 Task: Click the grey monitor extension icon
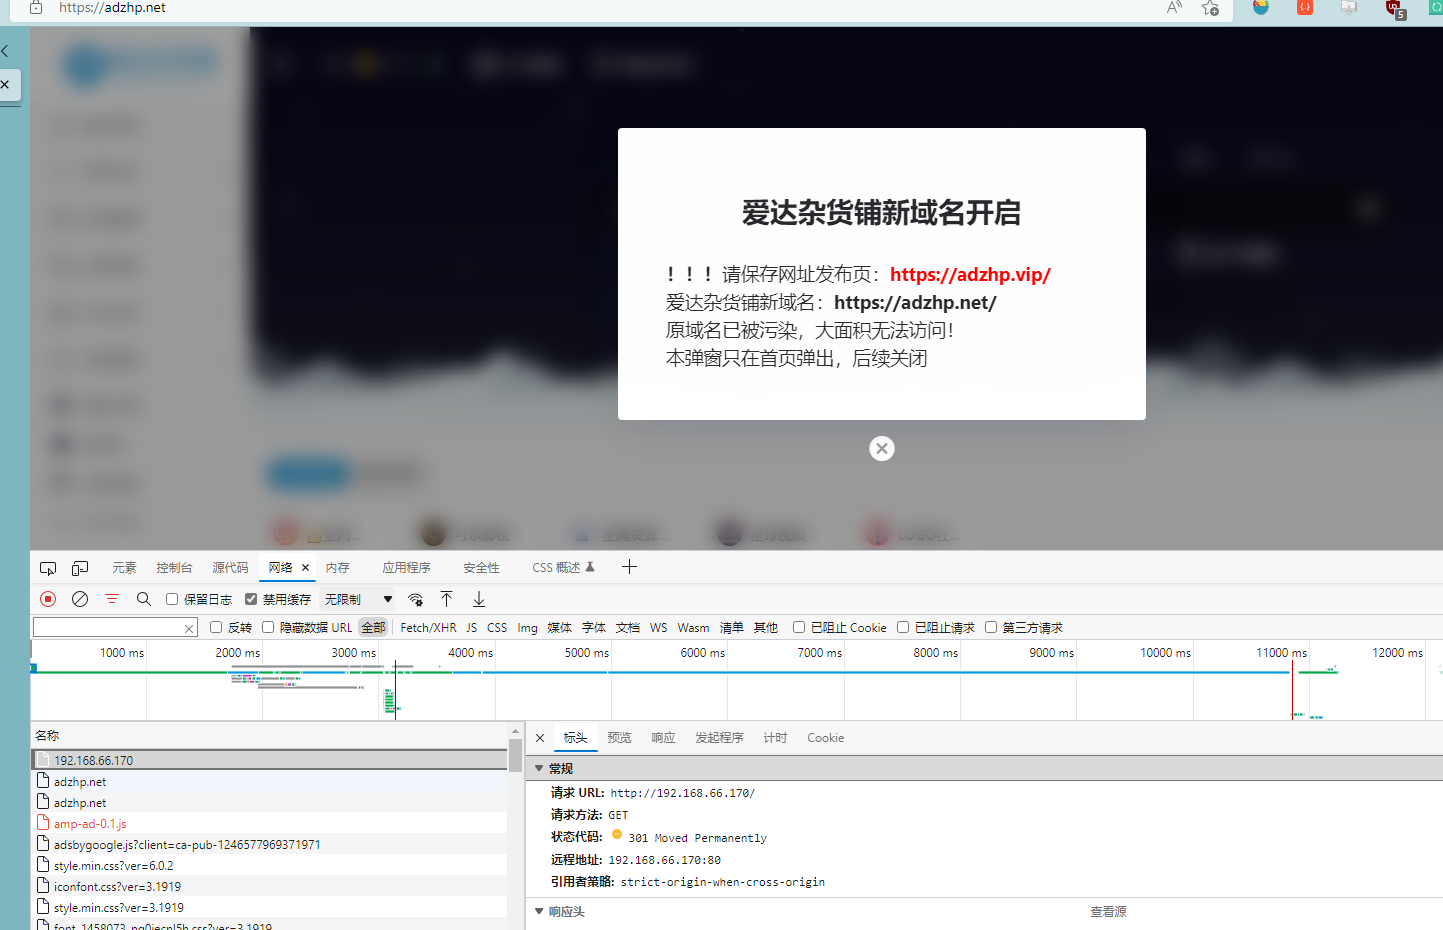tap(1349, 7)
